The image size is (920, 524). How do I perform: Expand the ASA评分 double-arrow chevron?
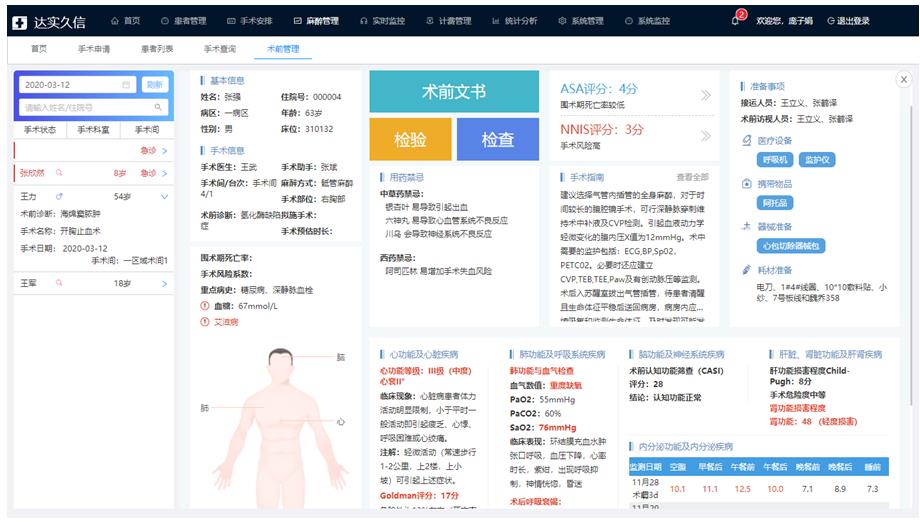[x=705, y=96]
